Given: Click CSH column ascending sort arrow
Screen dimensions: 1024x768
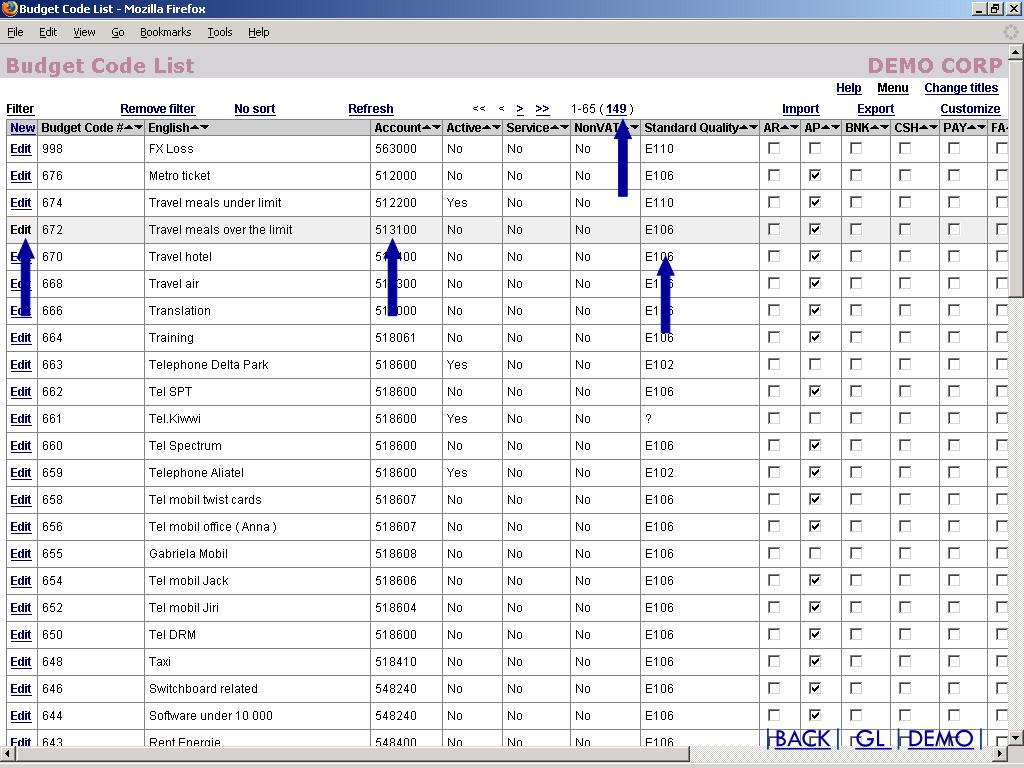Looking at the screenshot, I should [x=924, y=127].
